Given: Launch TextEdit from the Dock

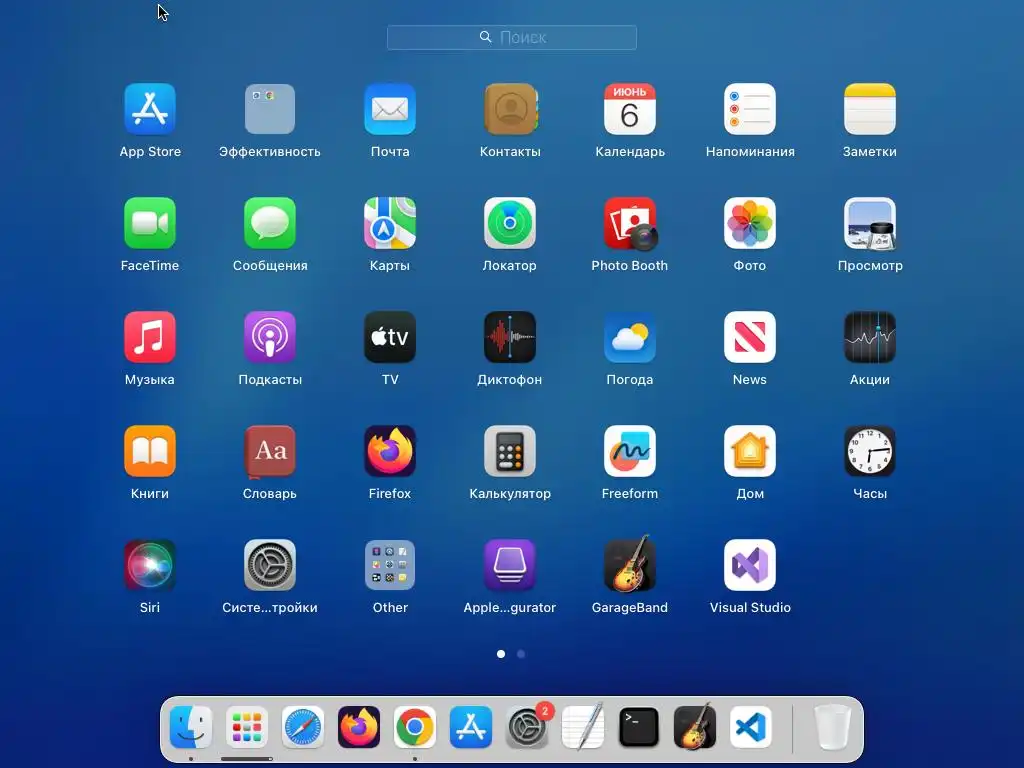Looking at the screenshot, I should click(x=583, y=727).
